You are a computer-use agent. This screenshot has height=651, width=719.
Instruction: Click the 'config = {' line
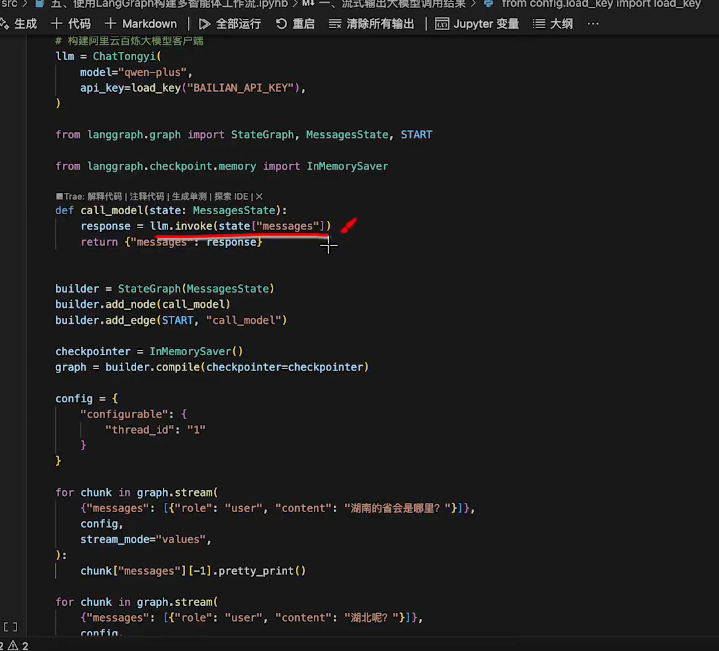[x=87, y=399]
